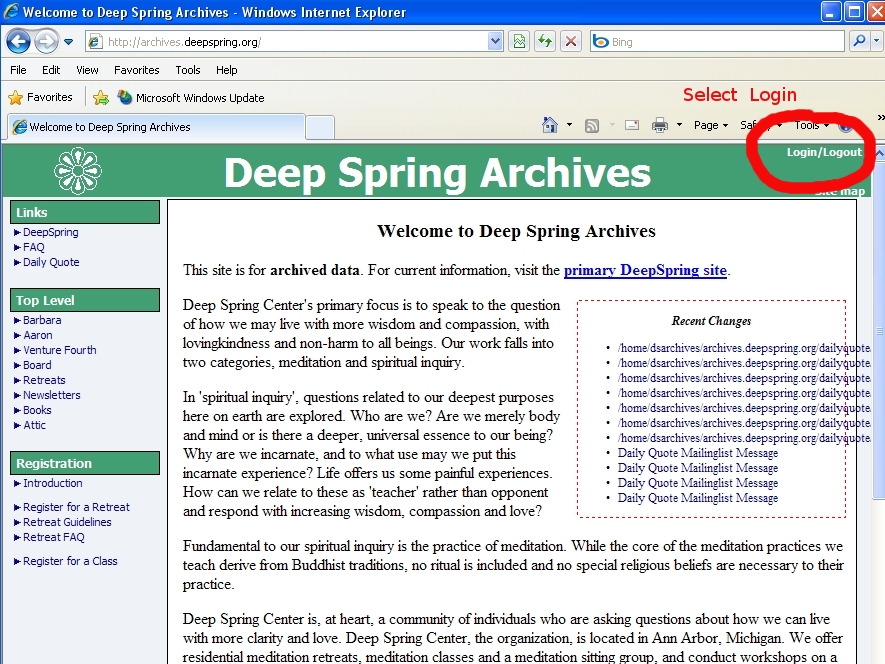885x664 pixels.
Task: Follow the primary DeepSpring site link
Action: [645, 270]
